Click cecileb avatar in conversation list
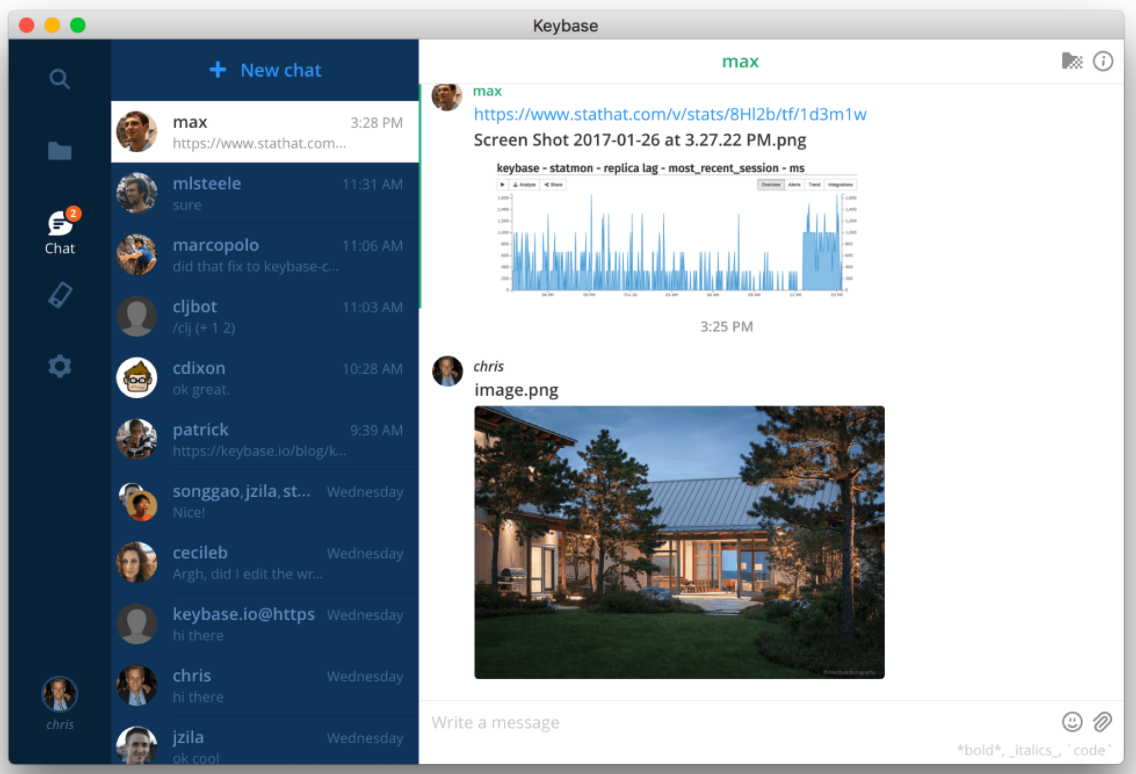Screen dimensions: 1136x774 (137, 562)
